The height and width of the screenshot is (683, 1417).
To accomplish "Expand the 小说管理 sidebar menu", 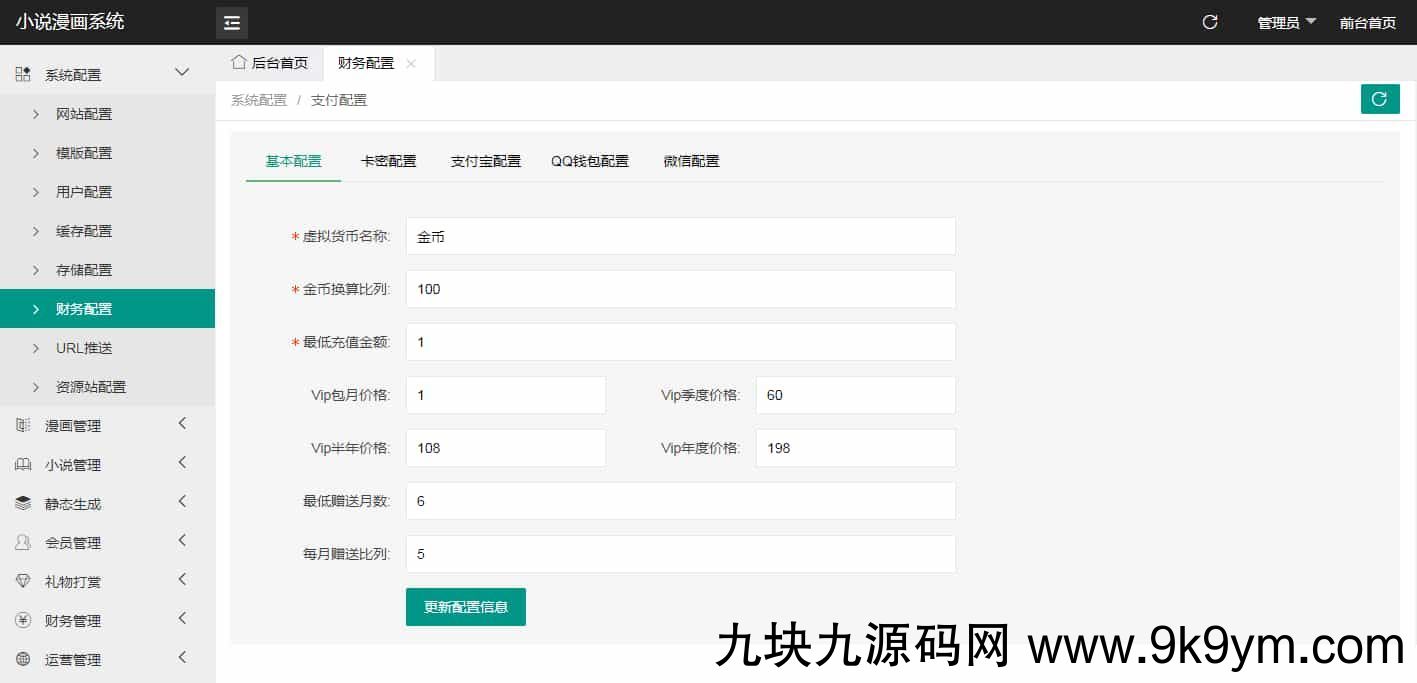I will click(107, 465).
